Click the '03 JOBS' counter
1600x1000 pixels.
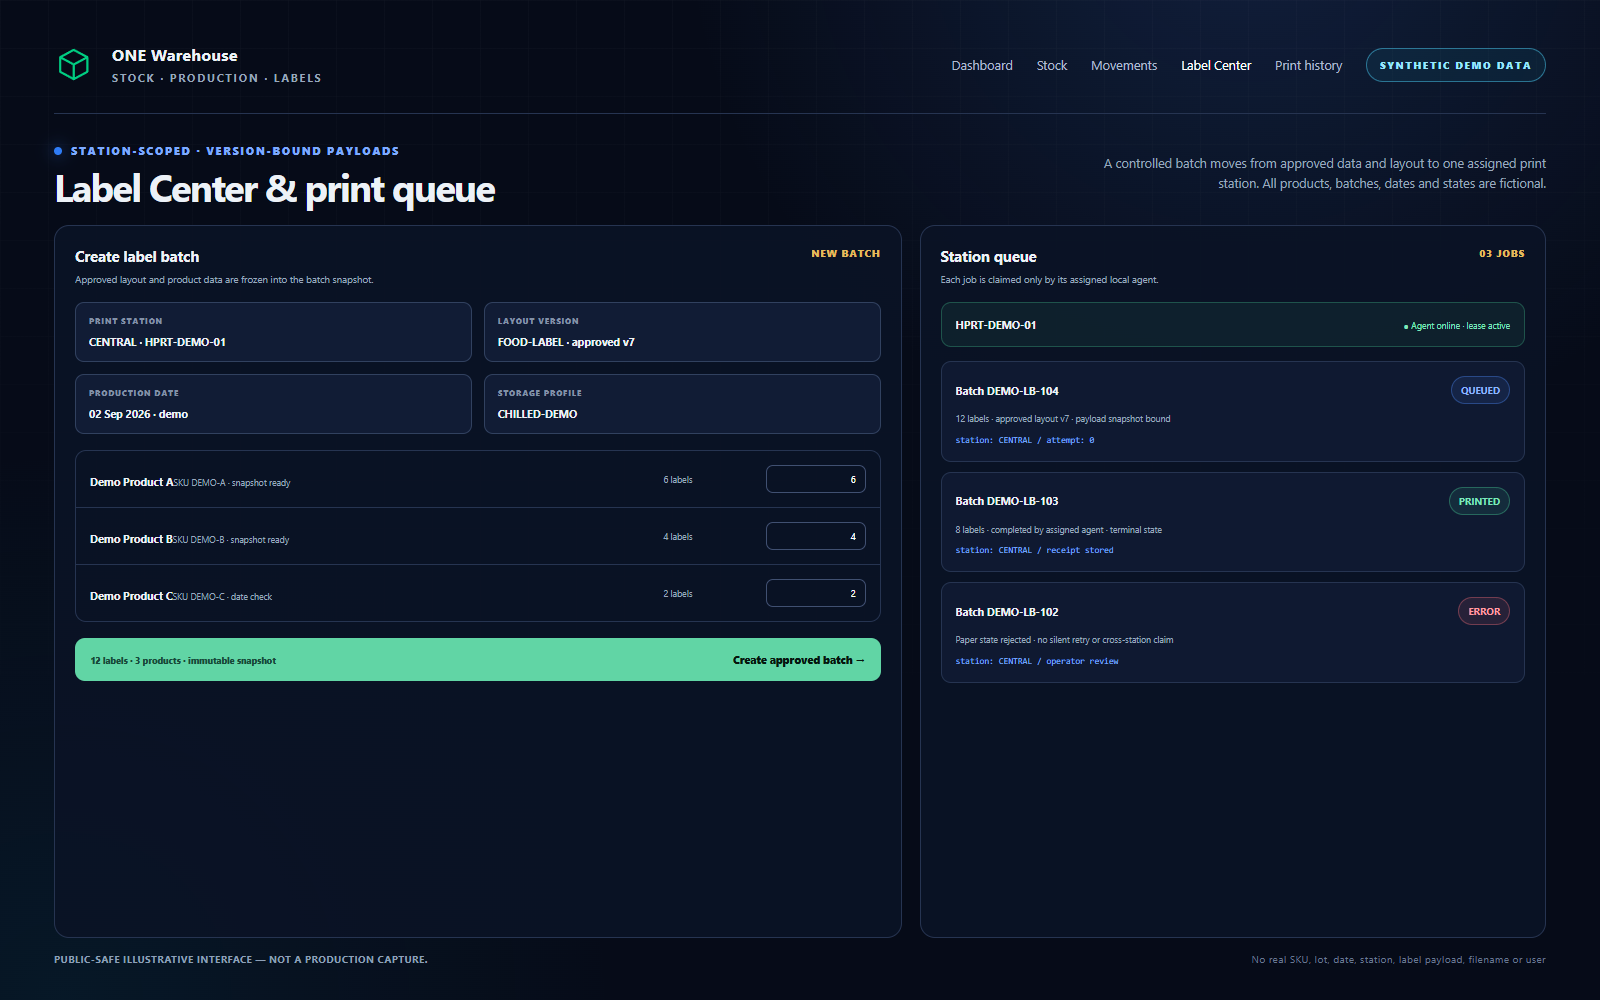click(1502, 254)
